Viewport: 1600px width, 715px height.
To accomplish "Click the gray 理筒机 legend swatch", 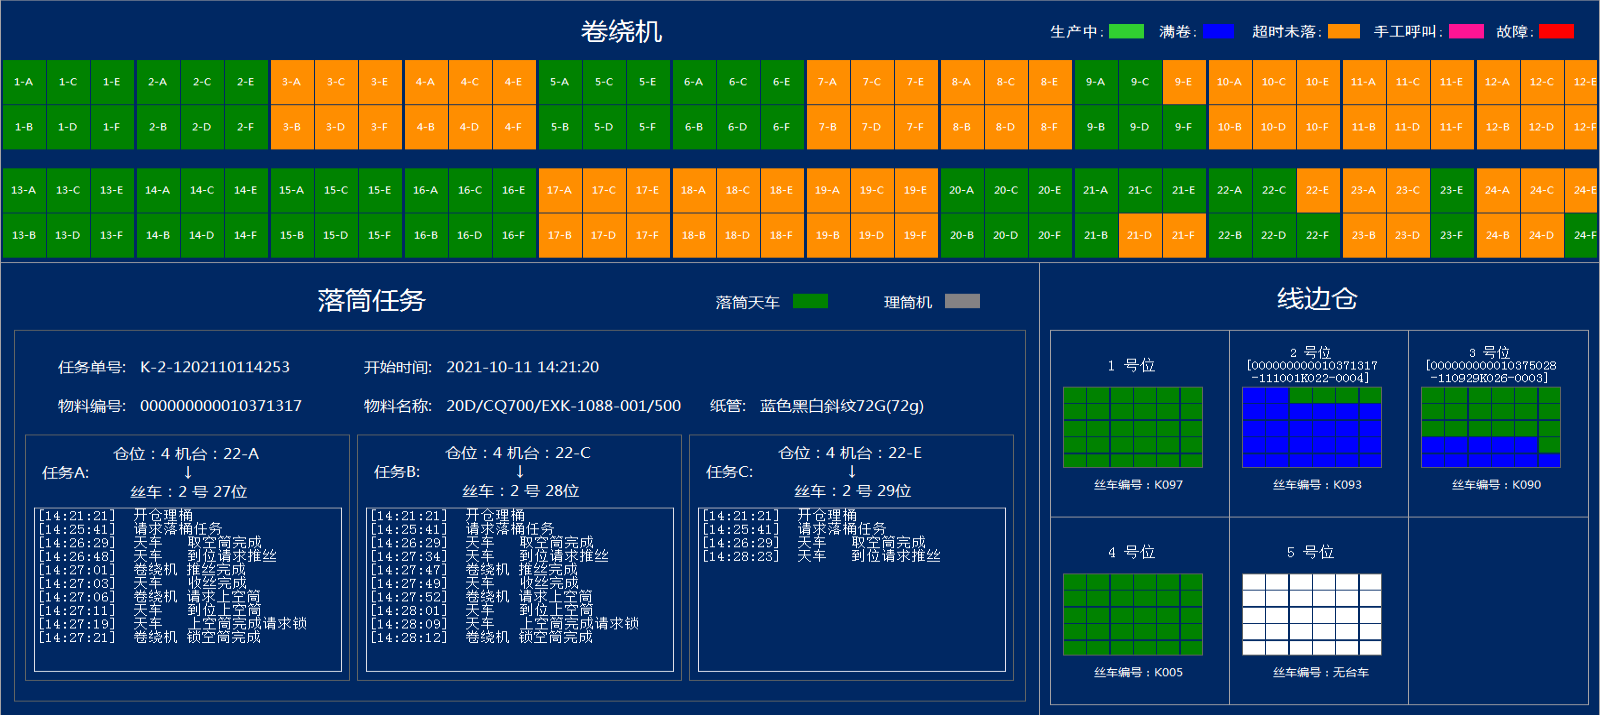I will pos(962,301).
